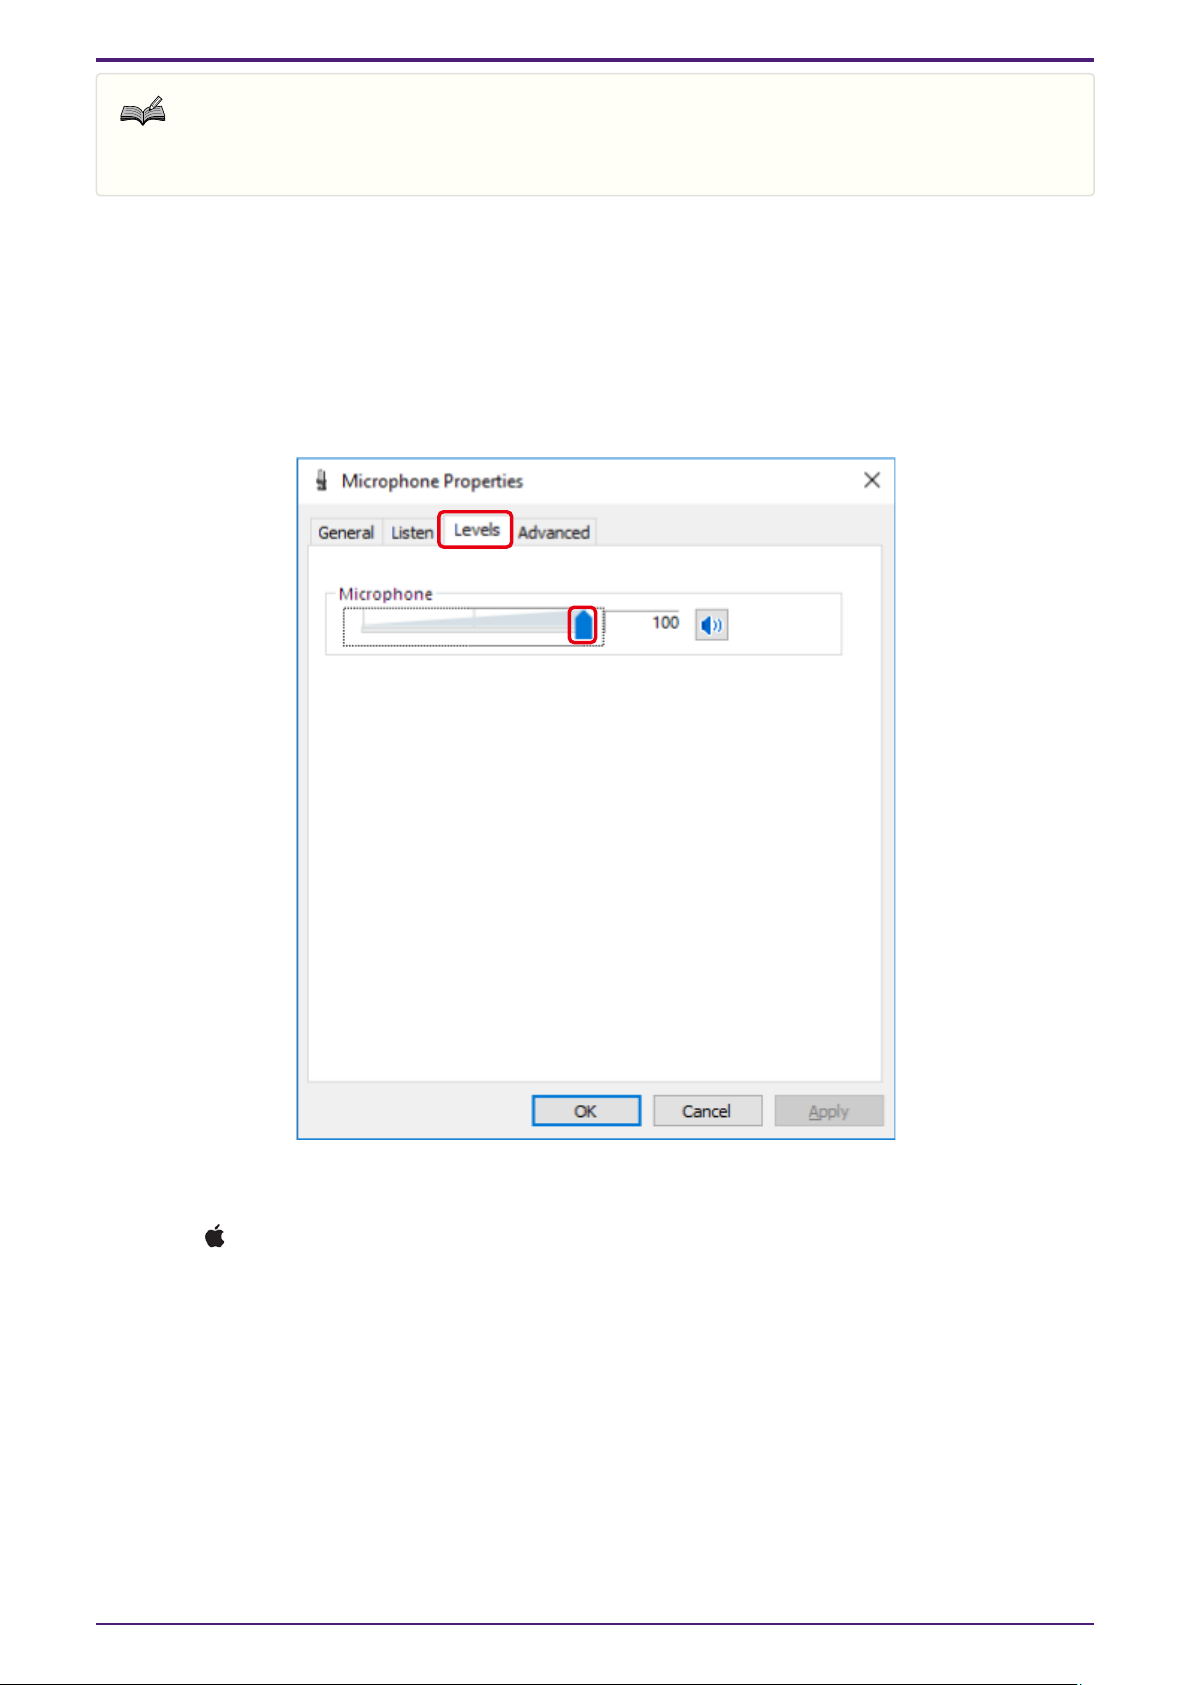Click the Microphone Properties title text
The image size is (1192, 1685).
432,481
